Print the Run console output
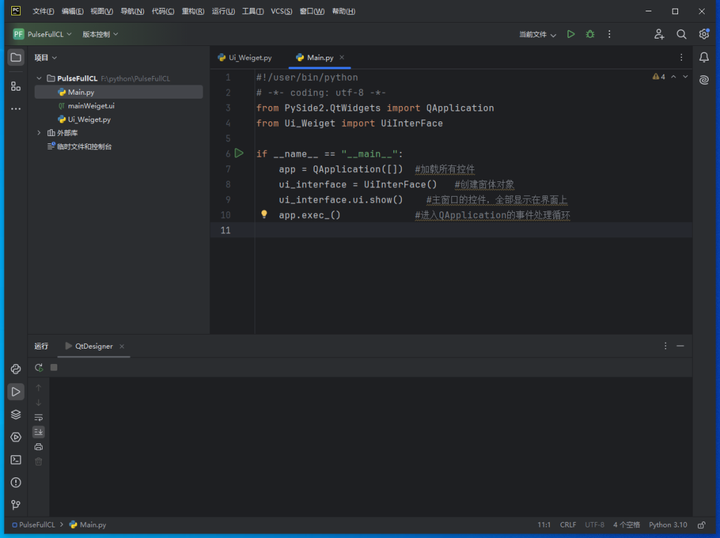720x538 pixels. [39, 447]
